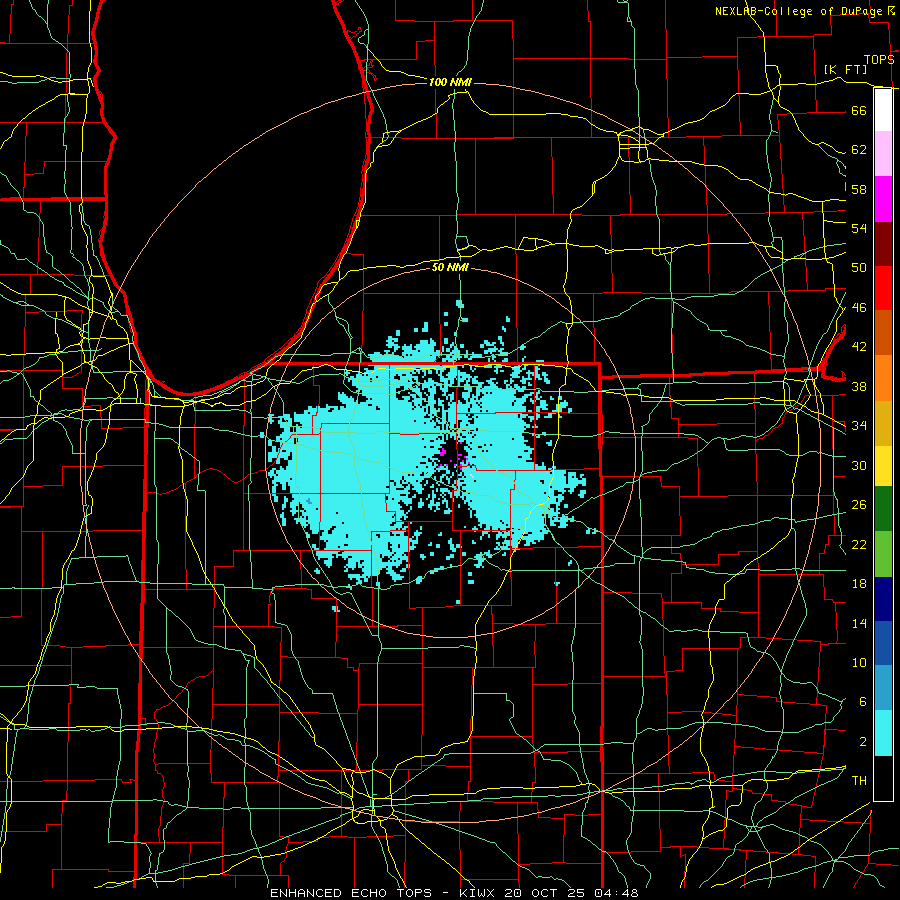The height and width of the screenshot is (900, 900).
Task: Click the magenta echo core near radar center
Action: pos(443,452)
